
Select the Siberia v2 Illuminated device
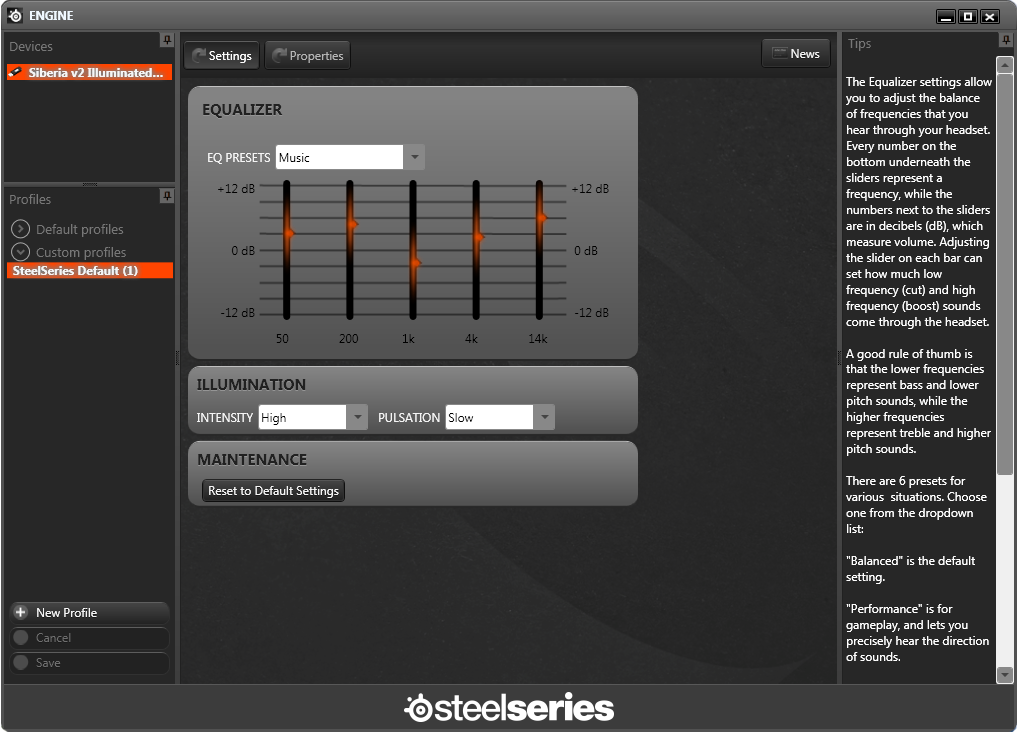(x=89, y=73)
